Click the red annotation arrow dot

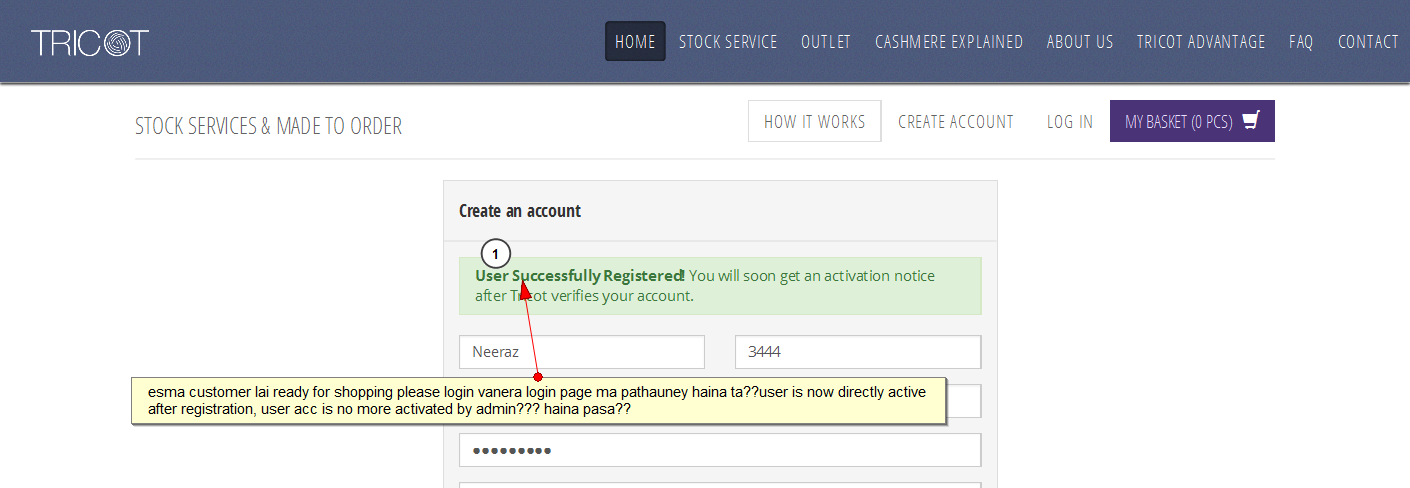538,377
